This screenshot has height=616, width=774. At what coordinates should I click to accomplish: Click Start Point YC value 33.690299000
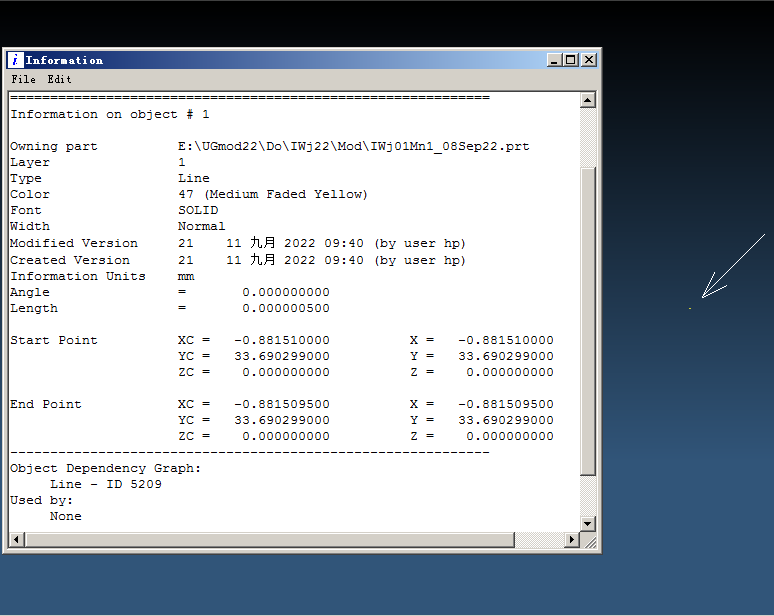[282, 356]
